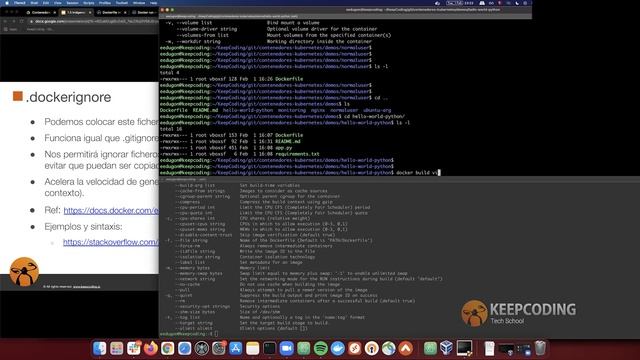The width and height of the screenshot is (640, 360).
Task: Click the green zoom button of terminal window
Action: tap(172, 9)
